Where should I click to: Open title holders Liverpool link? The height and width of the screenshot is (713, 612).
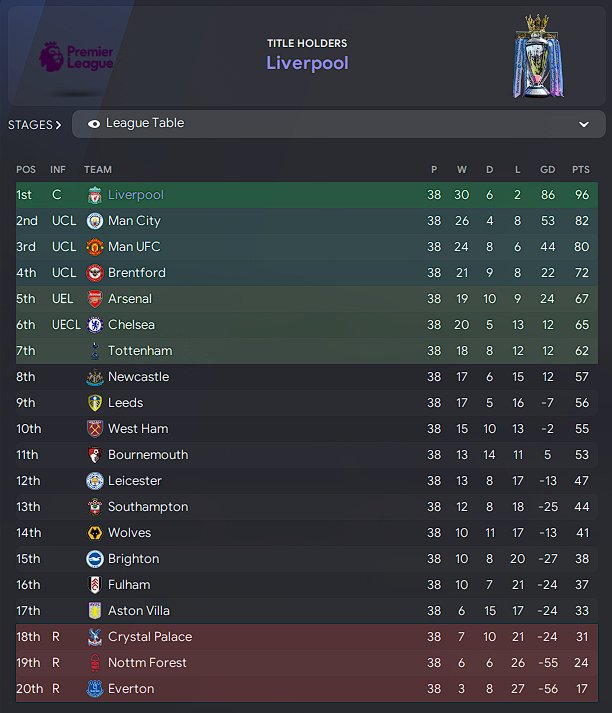tap(306, 63)
